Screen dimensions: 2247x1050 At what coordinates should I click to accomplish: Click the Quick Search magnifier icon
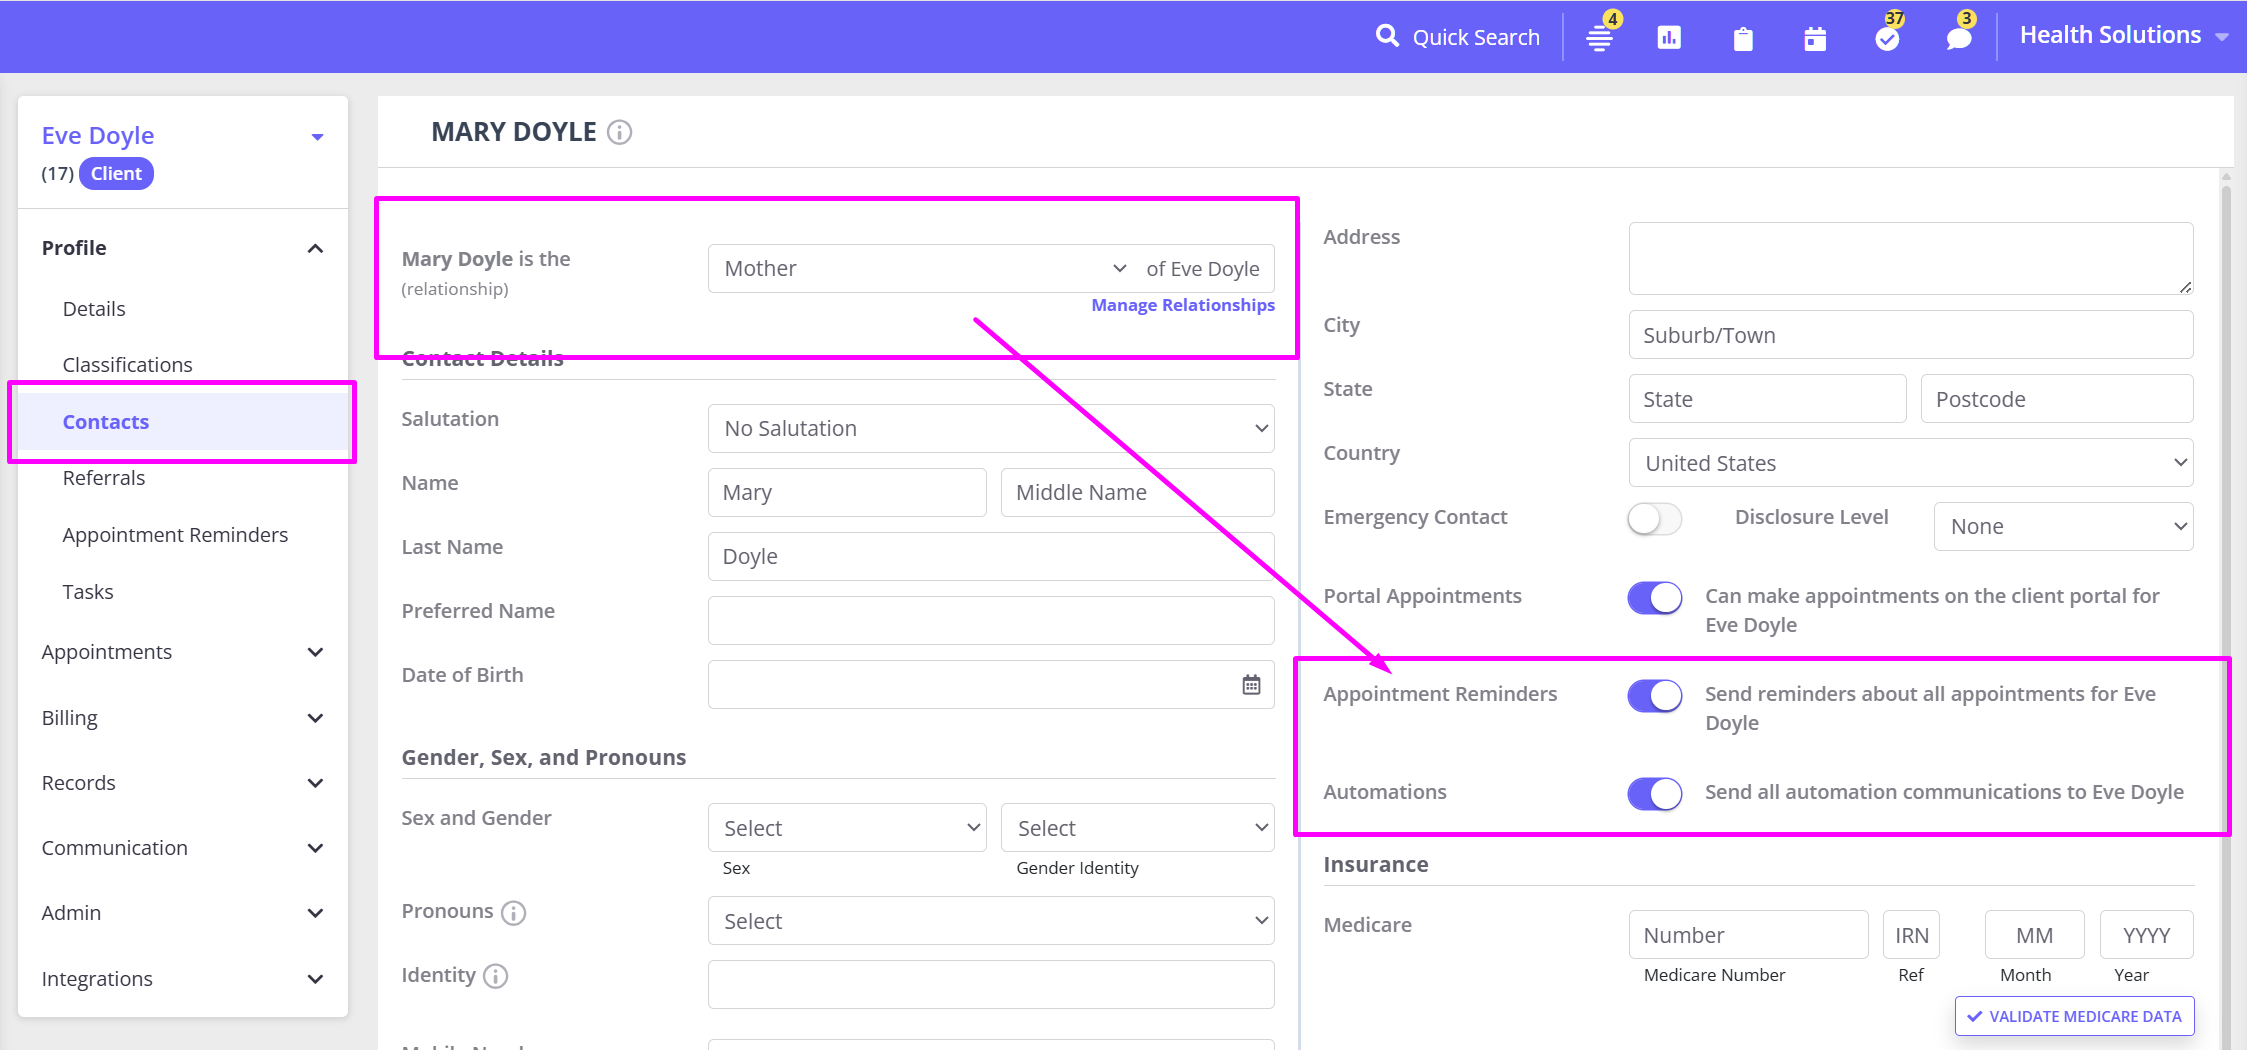pyautogui.click(x=1386, y=37)
